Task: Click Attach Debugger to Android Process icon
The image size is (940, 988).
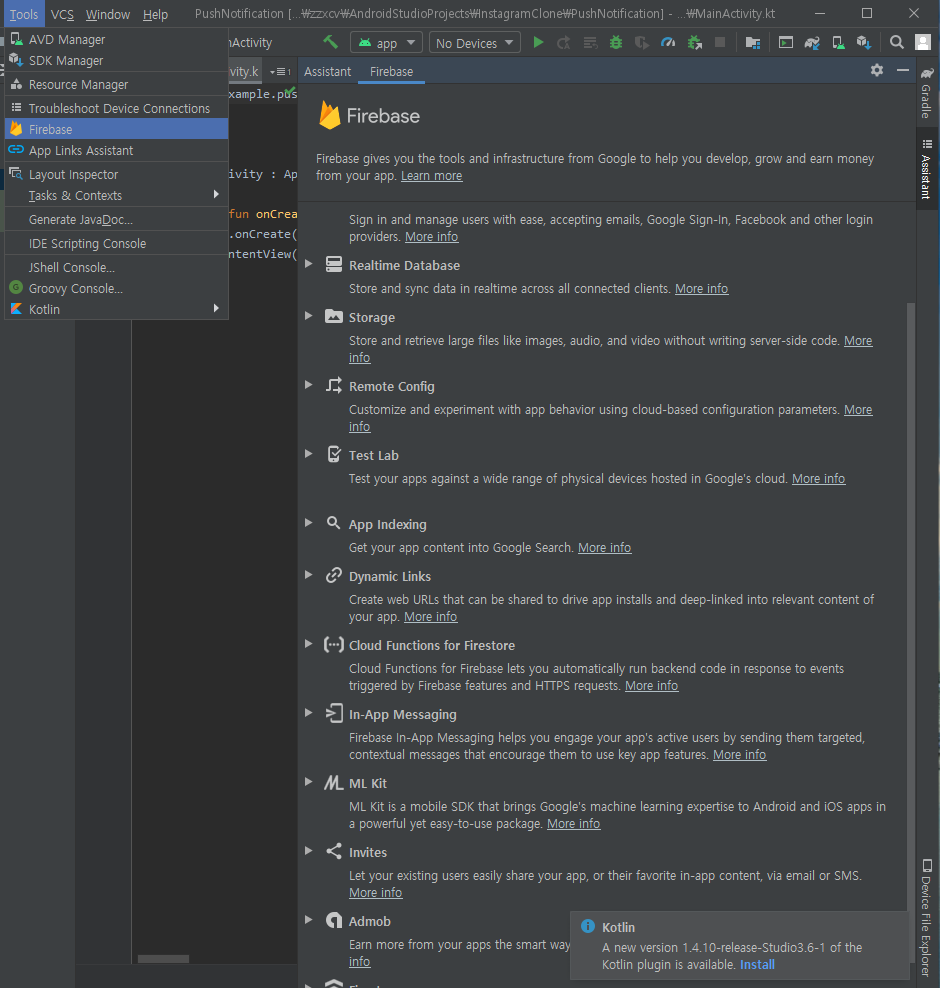Action: click(x=694, y=42)
